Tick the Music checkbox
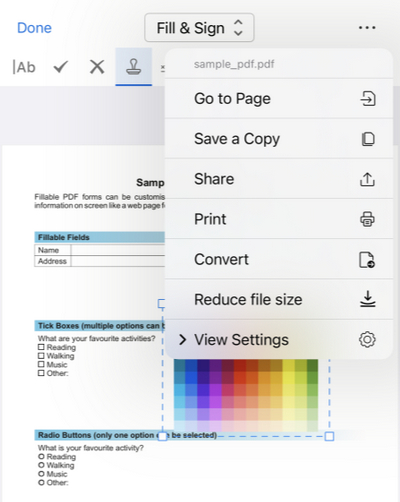The image size is (400, 502). tap(41, 364)
